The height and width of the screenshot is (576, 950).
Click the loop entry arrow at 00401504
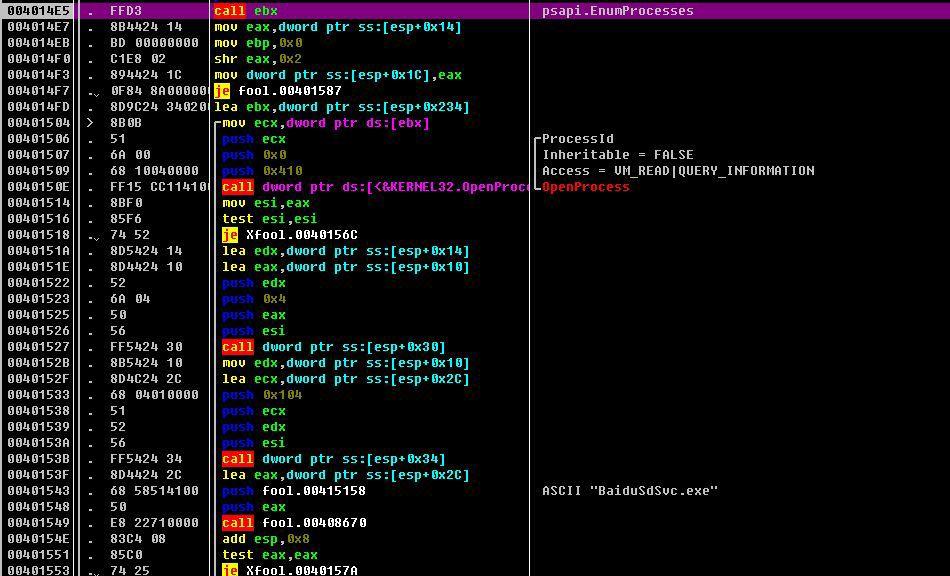(91, 123)
